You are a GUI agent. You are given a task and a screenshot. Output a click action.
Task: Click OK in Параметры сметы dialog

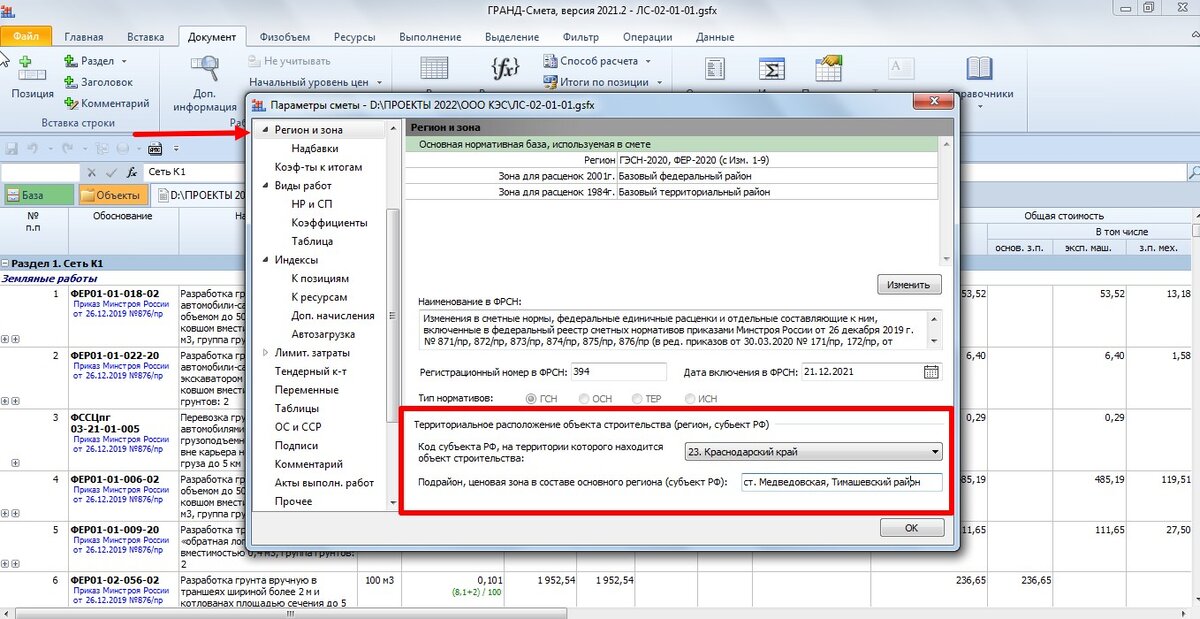911,527
